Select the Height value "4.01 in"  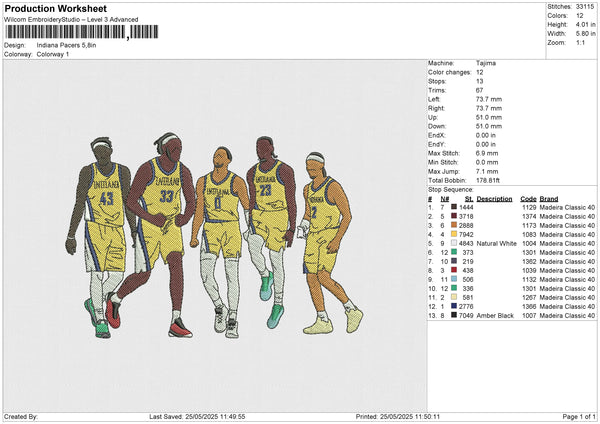[x=585, y=24]
